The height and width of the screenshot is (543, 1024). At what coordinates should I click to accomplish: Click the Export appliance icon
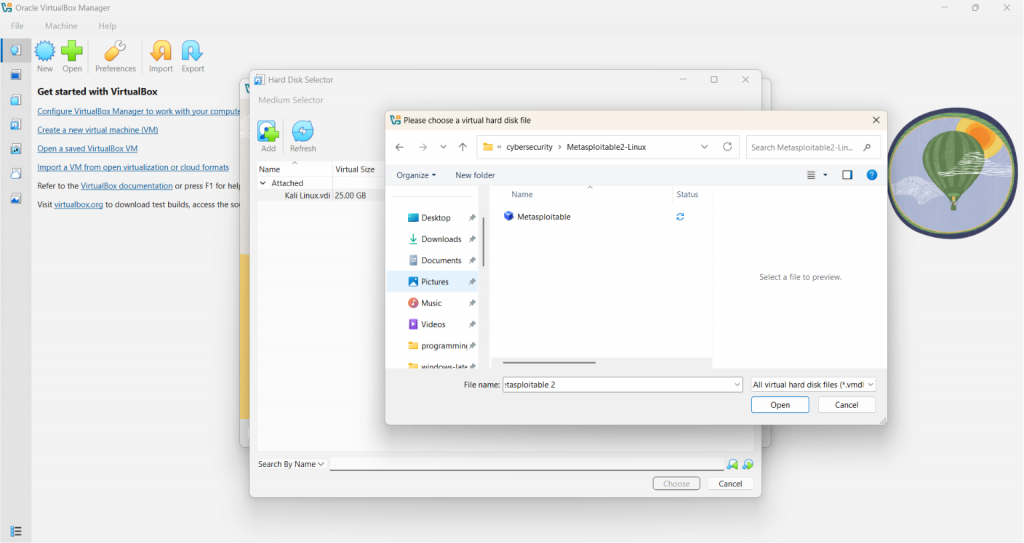tap(193, 51)
